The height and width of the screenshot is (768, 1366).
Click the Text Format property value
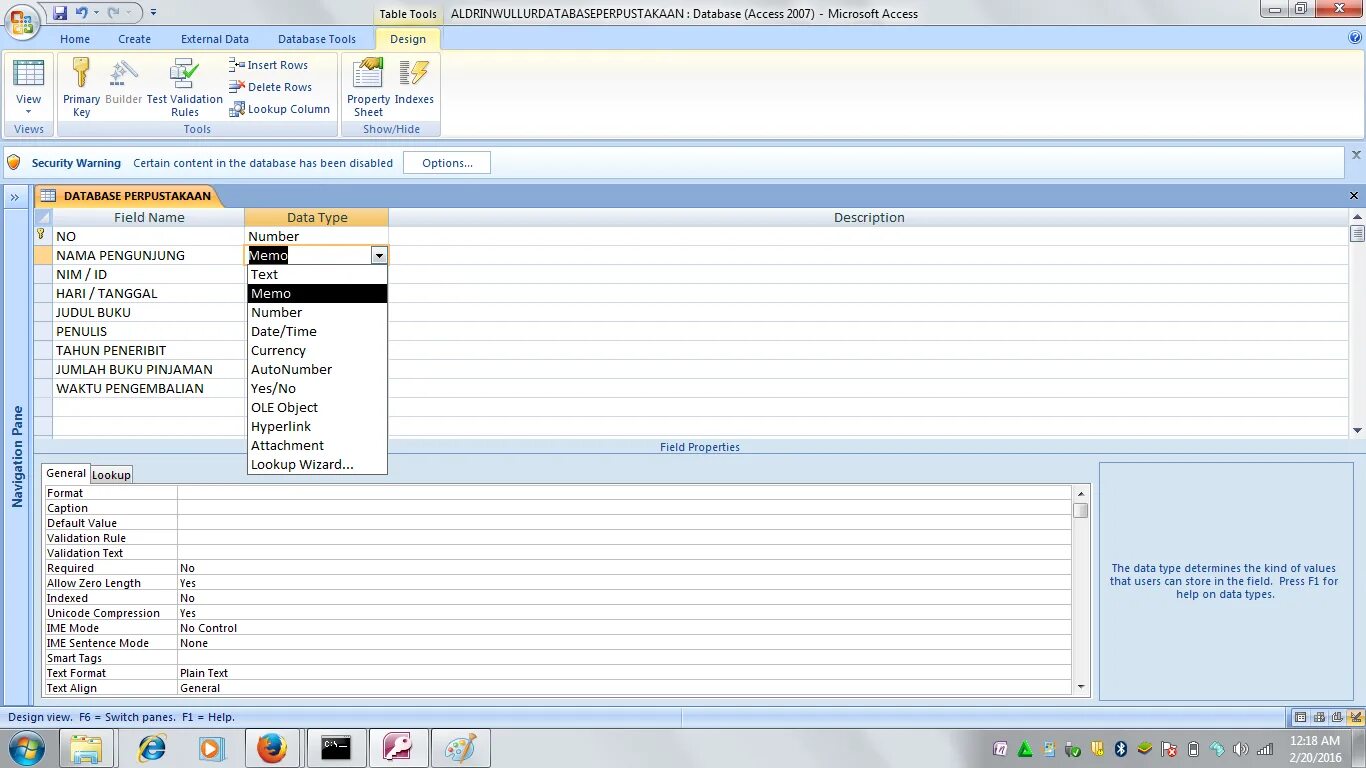[x=624, y=673]
